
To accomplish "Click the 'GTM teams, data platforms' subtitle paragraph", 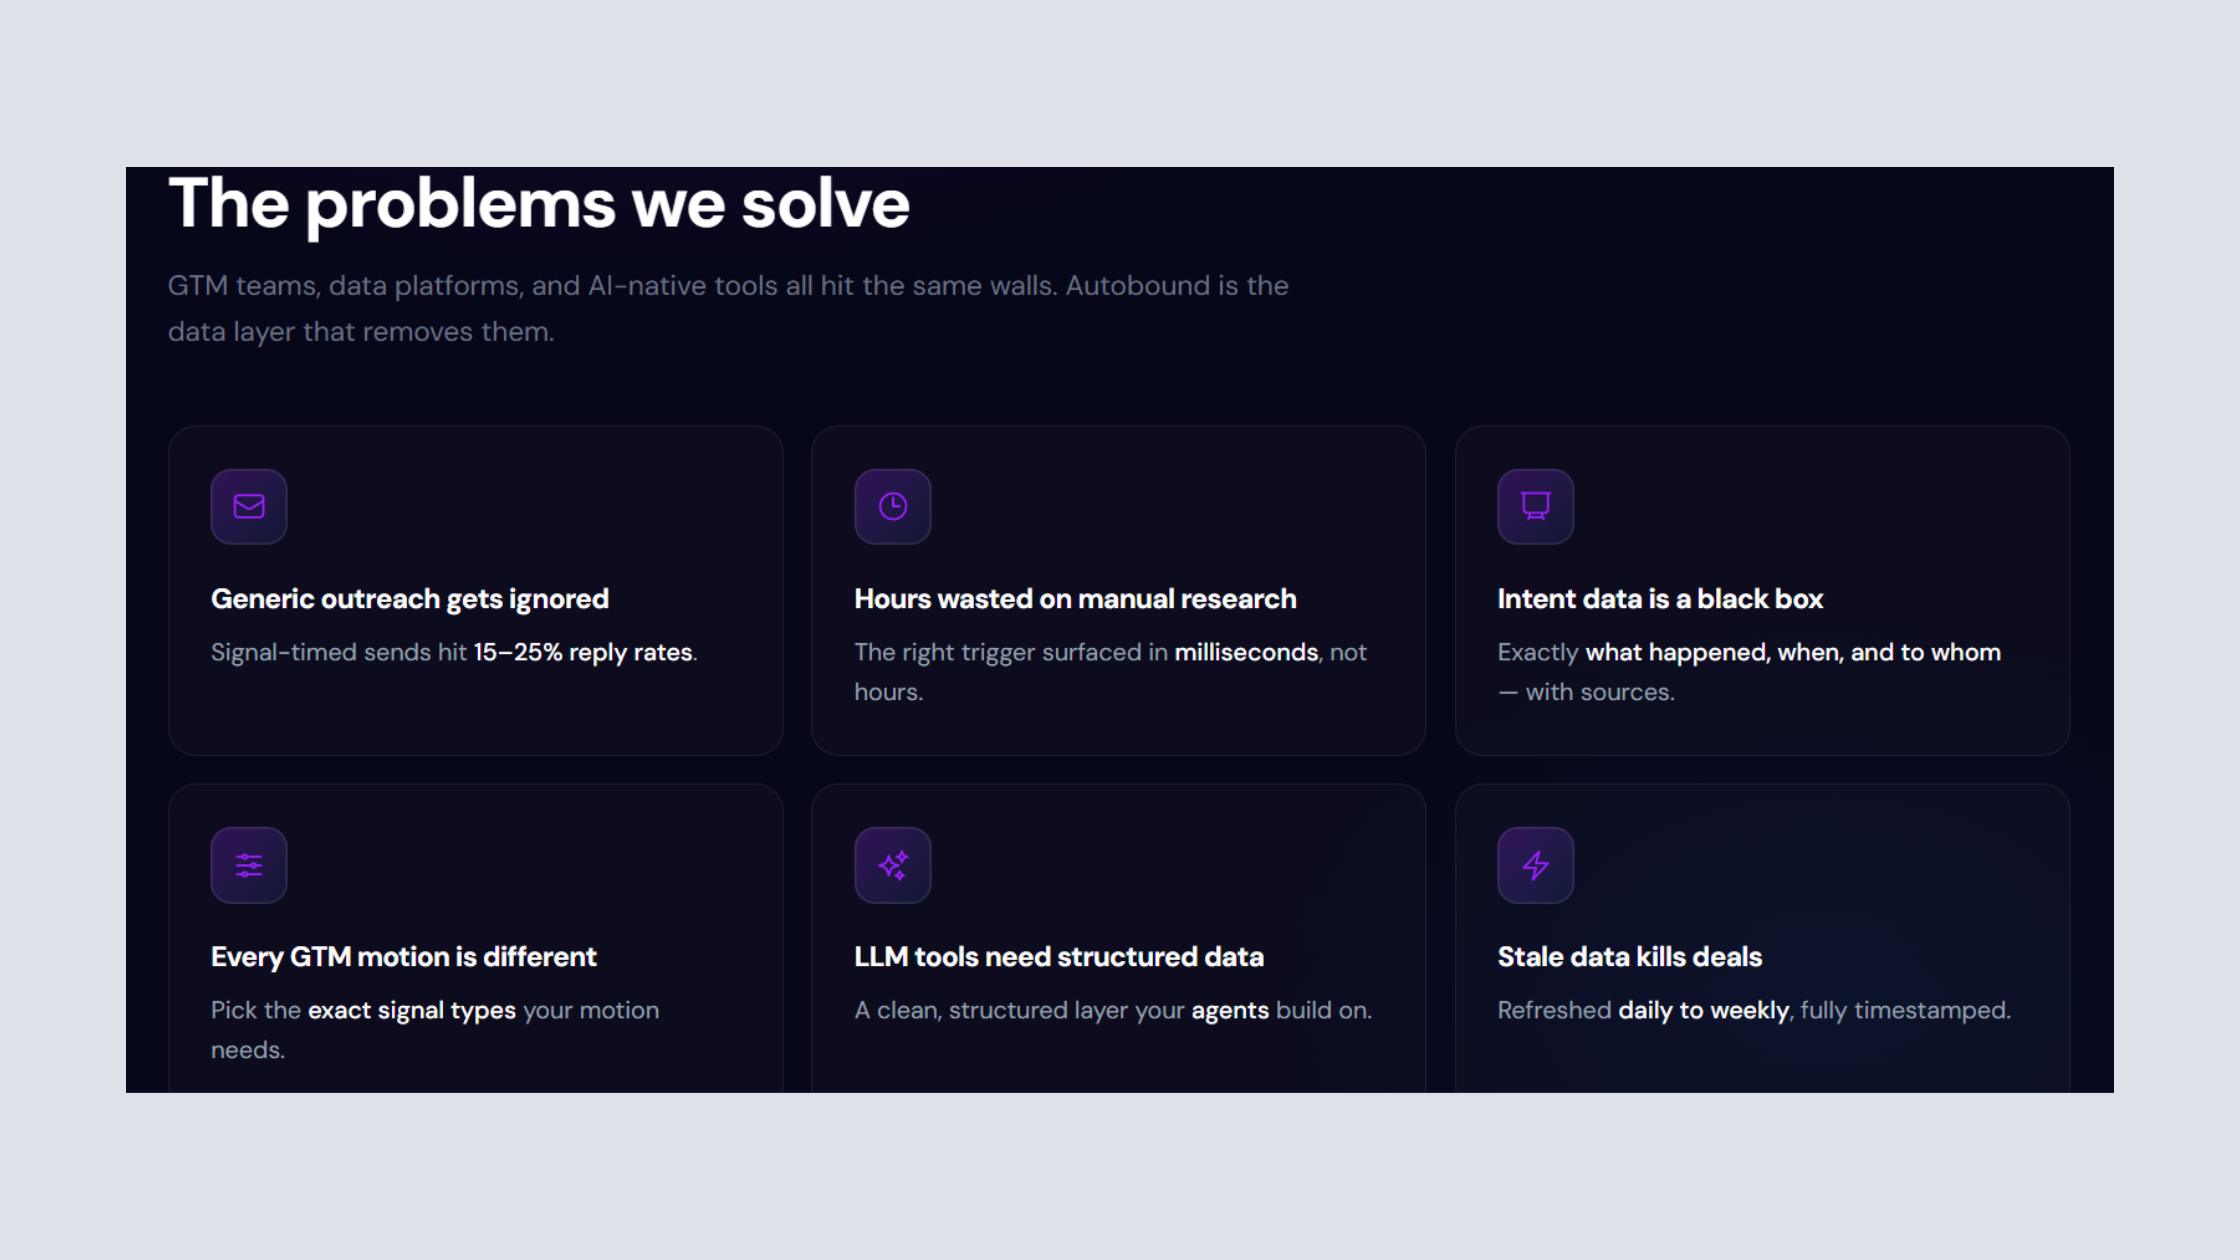I will coord(728,309).
